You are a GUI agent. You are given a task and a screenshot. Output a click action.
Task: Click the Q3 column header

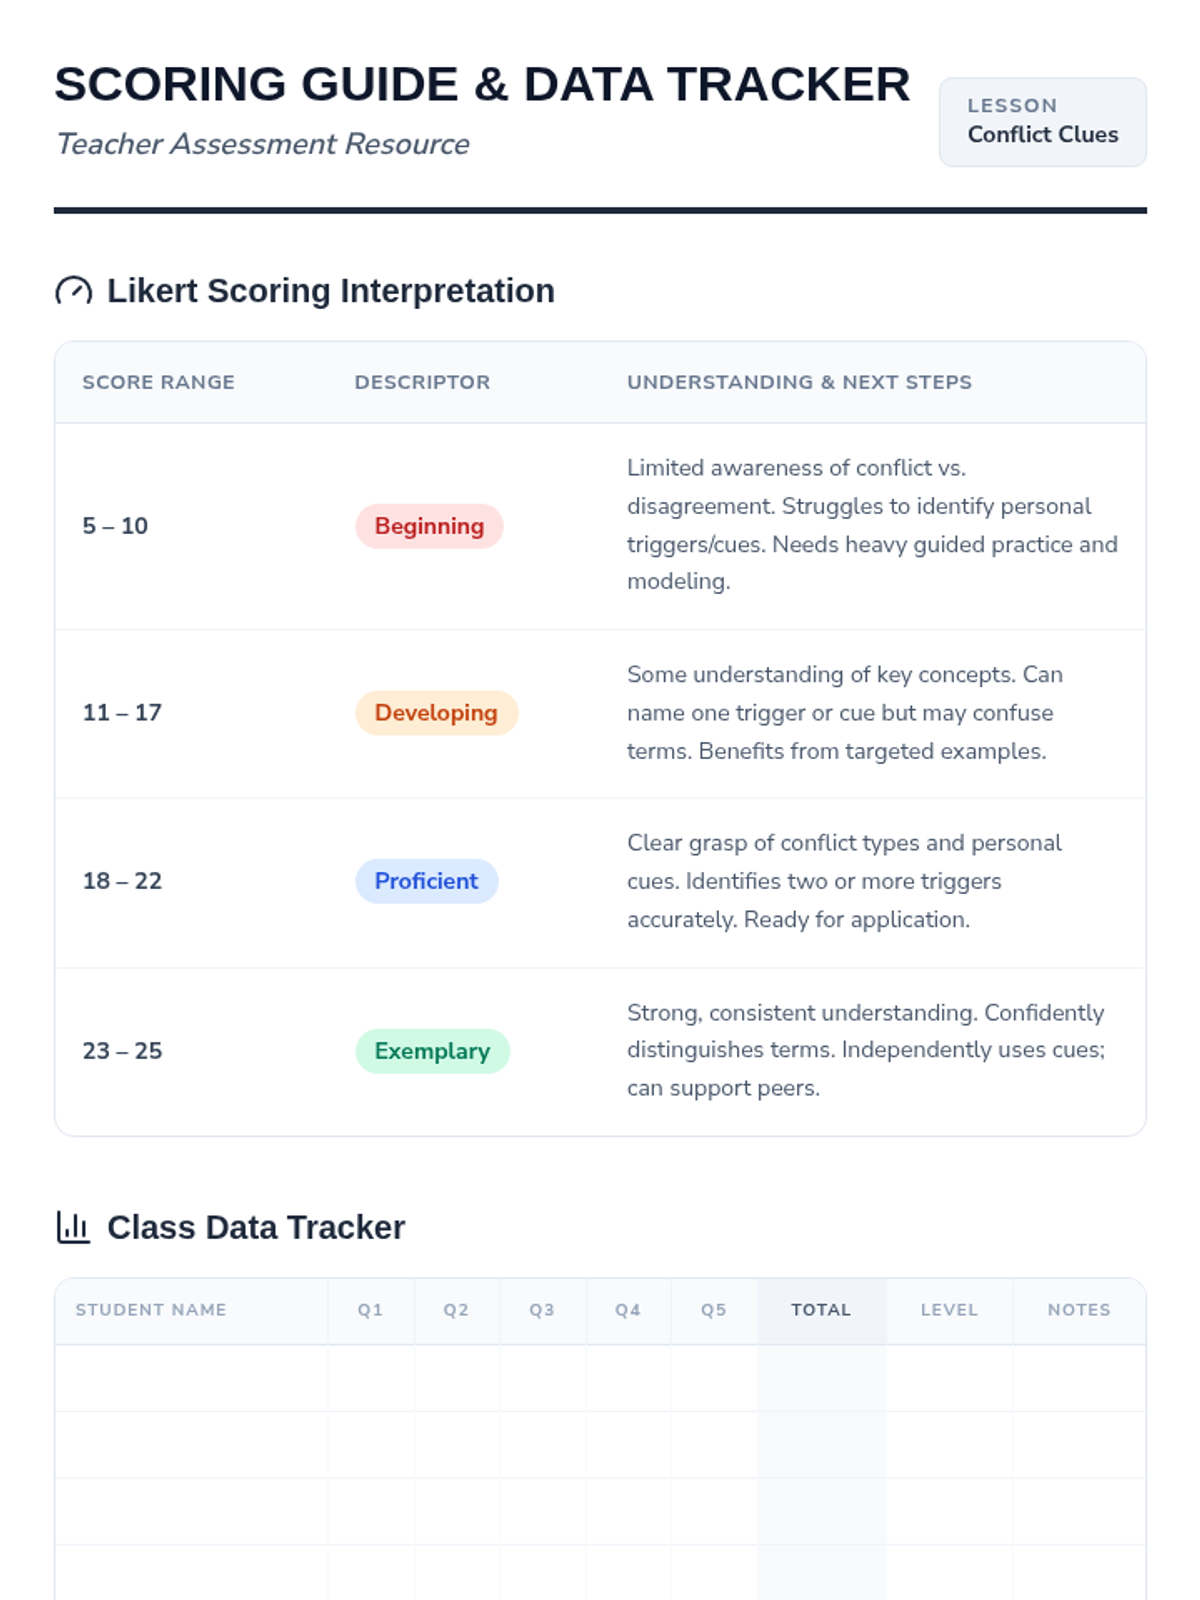pyautogui.click(x=542, y=1310)
